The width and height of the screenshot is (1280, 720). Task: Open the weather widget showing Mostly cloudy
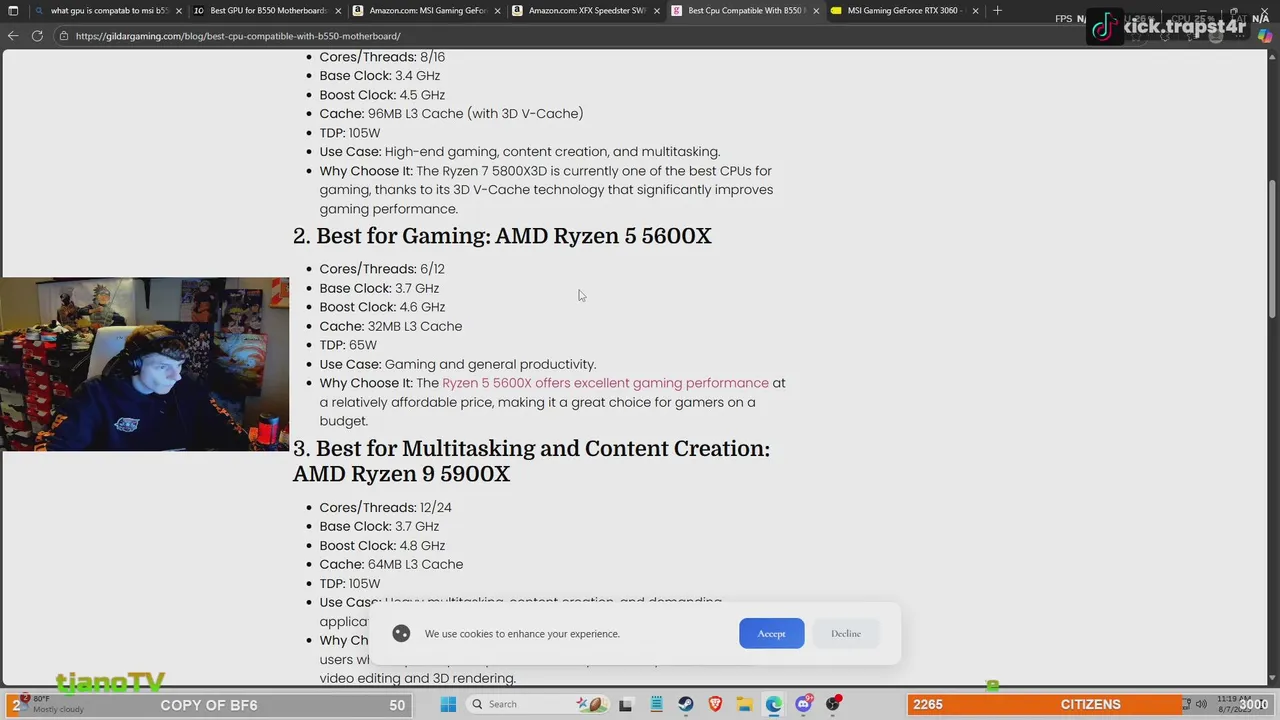coord(50,704)
